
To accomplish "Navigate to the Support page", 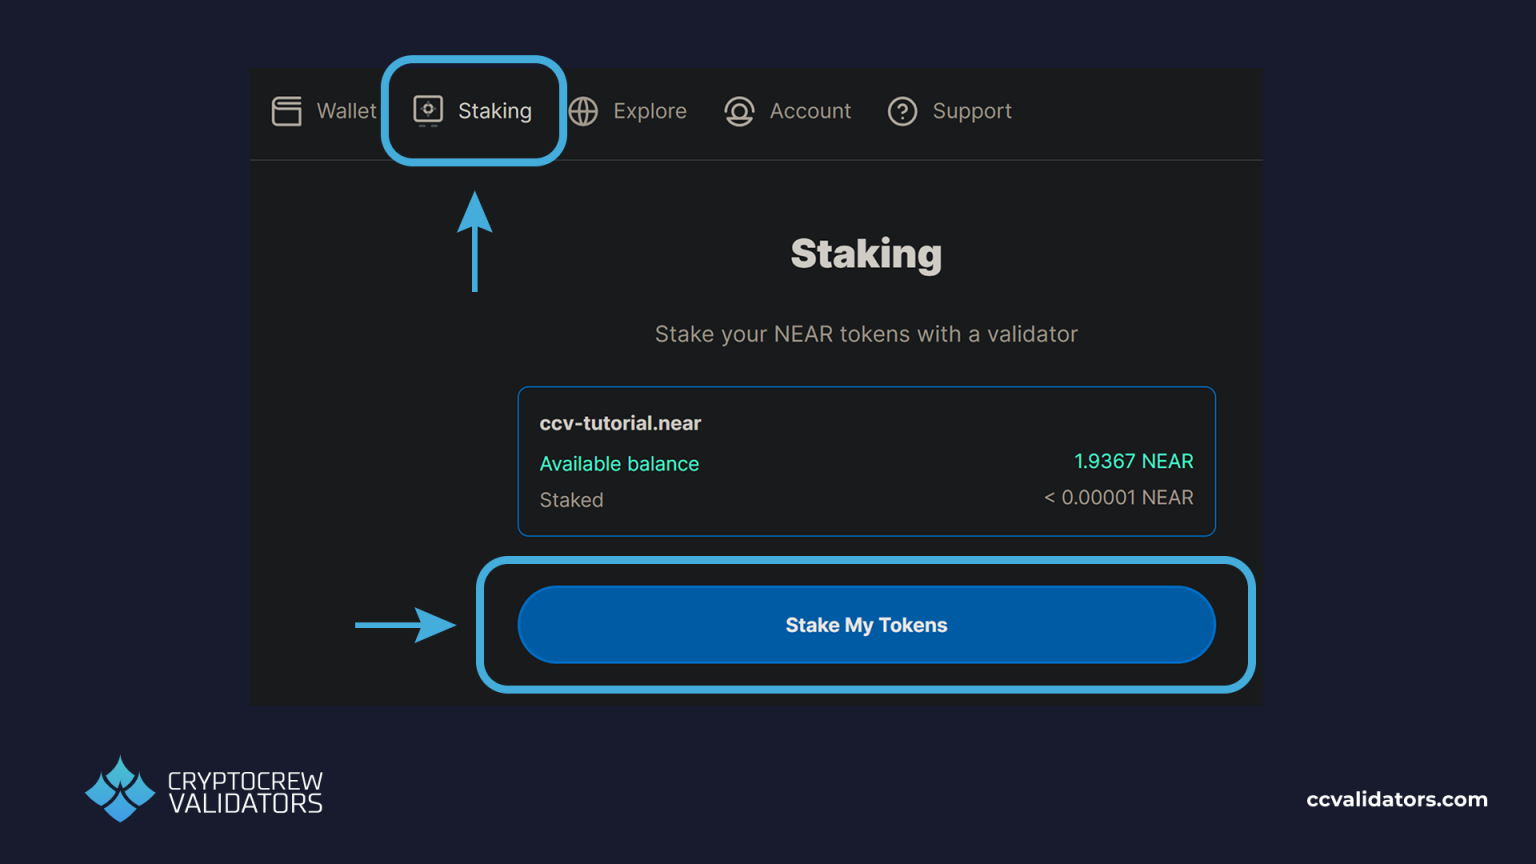I will click(x=972, y=111).
